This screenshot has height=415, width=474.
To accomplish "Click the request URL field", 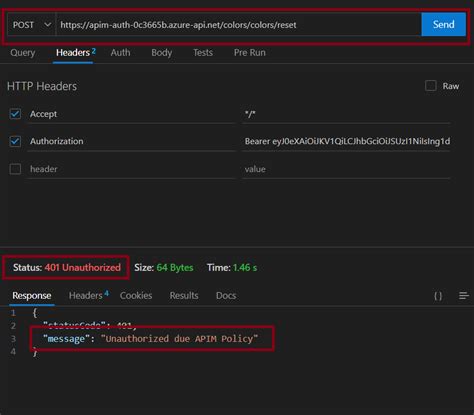I will click(x=238, y=25).
